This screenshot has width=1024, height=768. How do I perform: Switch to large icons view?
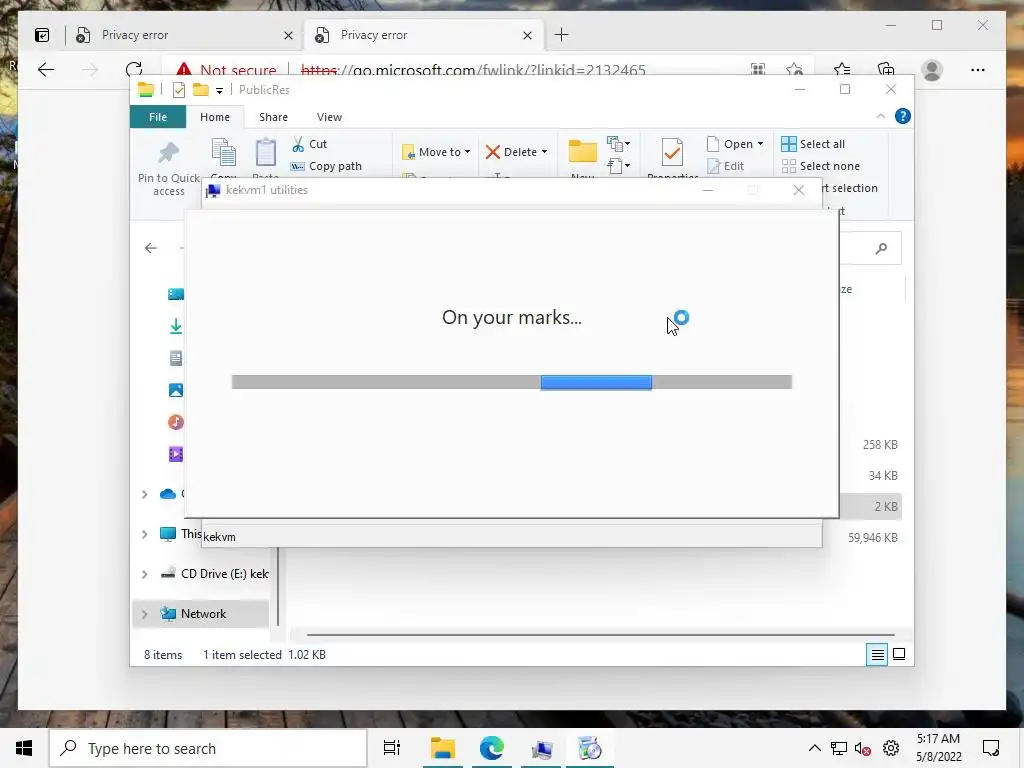coord(899,654)
